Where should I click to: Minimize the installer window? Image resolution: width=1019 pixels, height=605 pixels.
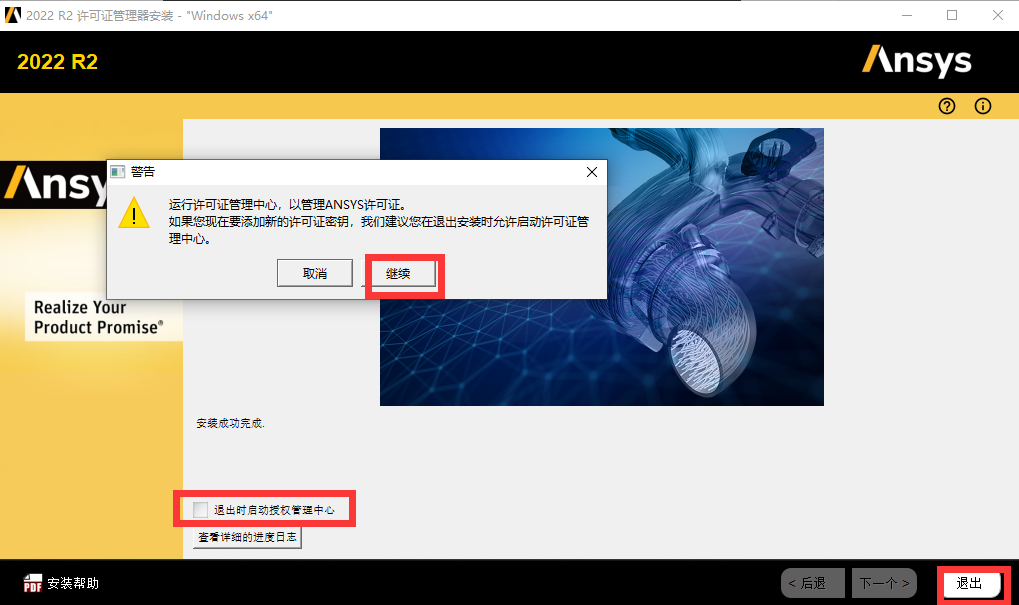coord(907,15)
